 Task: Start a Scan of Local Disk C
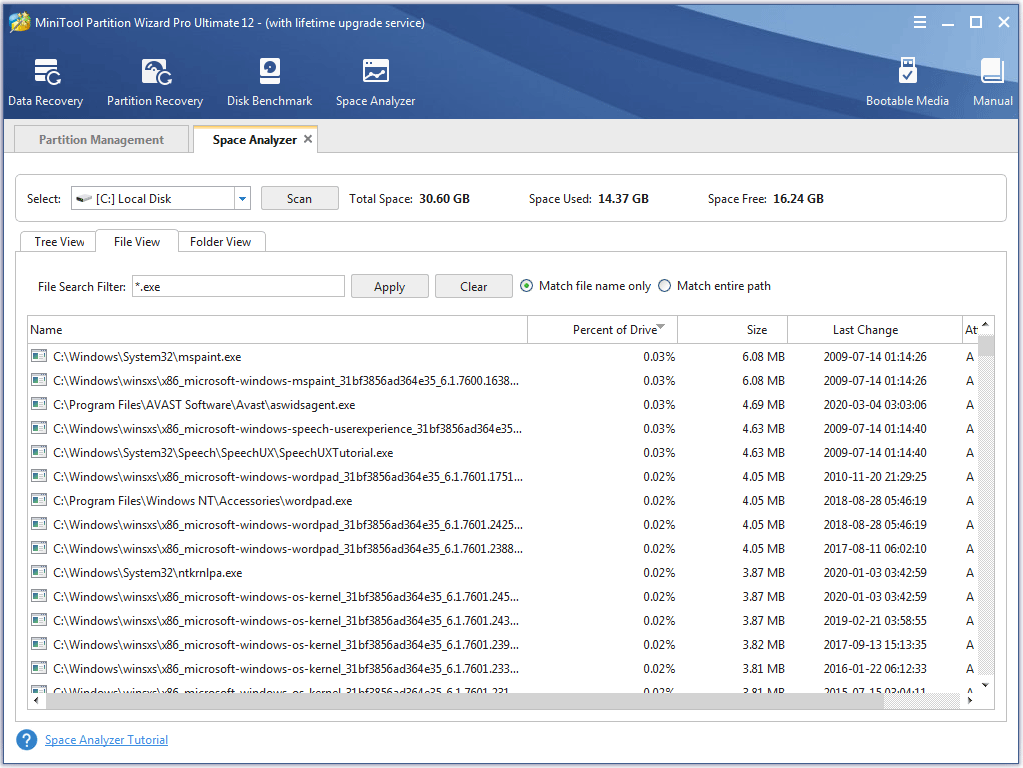299,198
